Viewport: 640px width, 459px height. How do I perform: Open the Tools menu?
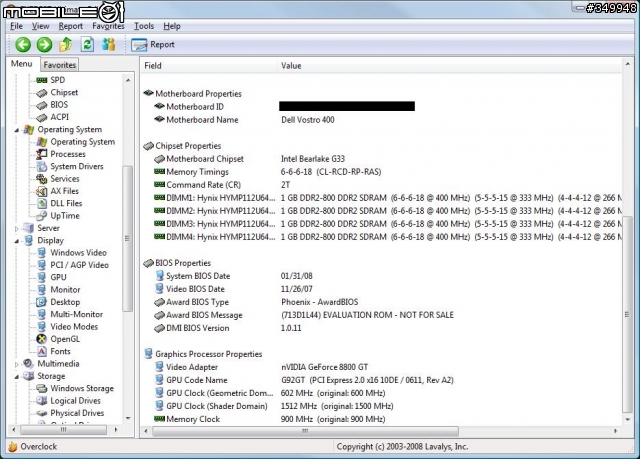(144, 26)
